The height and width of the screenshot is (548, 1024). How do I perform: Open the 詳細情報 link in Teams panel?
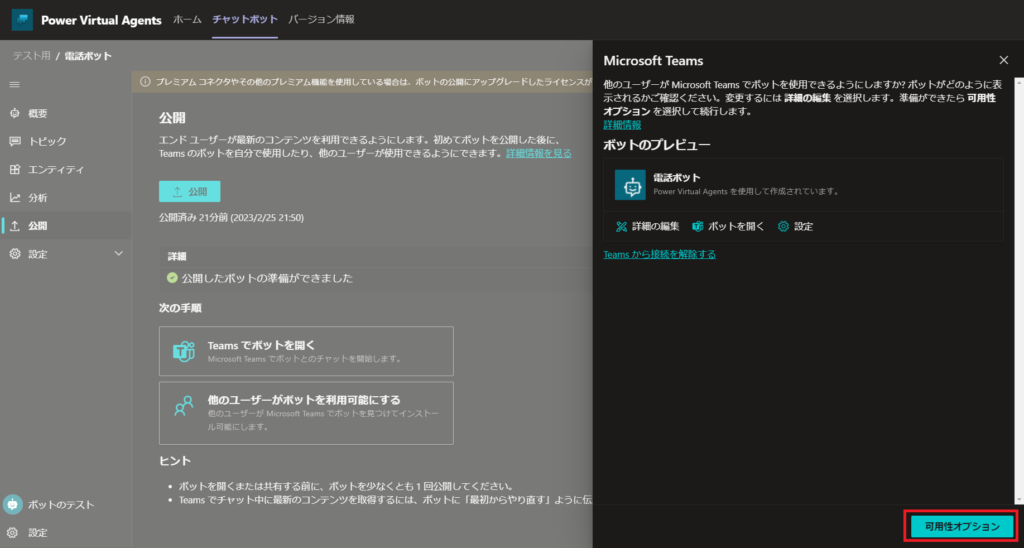[x=622, y=125]
